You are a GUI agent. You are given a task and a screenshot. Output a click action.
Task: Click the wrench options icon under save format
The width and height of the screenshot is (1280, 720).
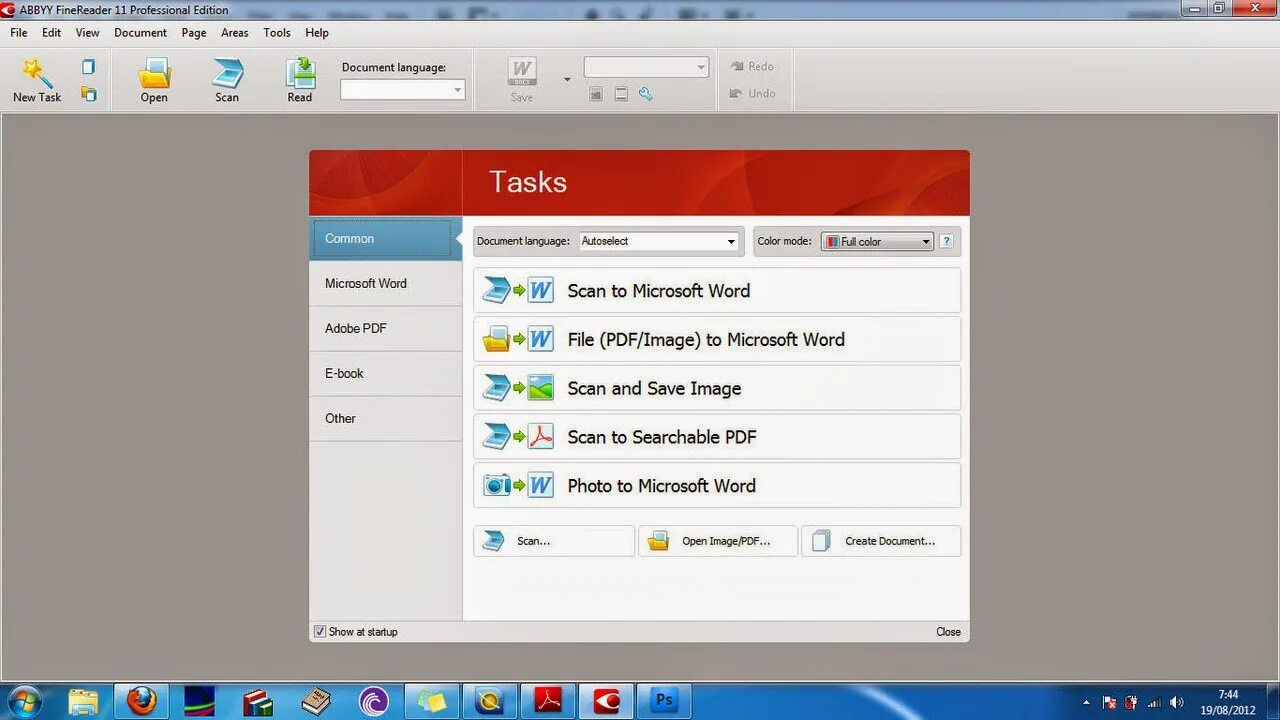646,94
